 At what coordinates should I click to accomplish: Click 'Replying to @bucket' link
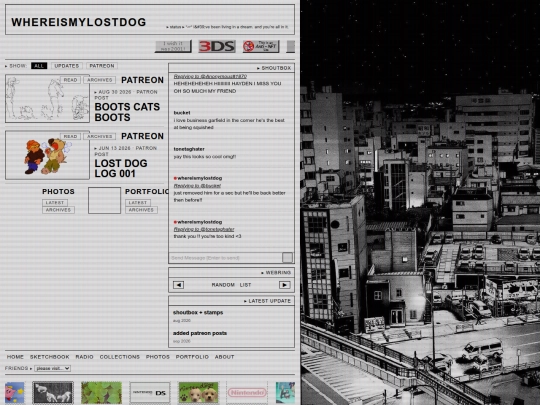(x=197, y=186)
